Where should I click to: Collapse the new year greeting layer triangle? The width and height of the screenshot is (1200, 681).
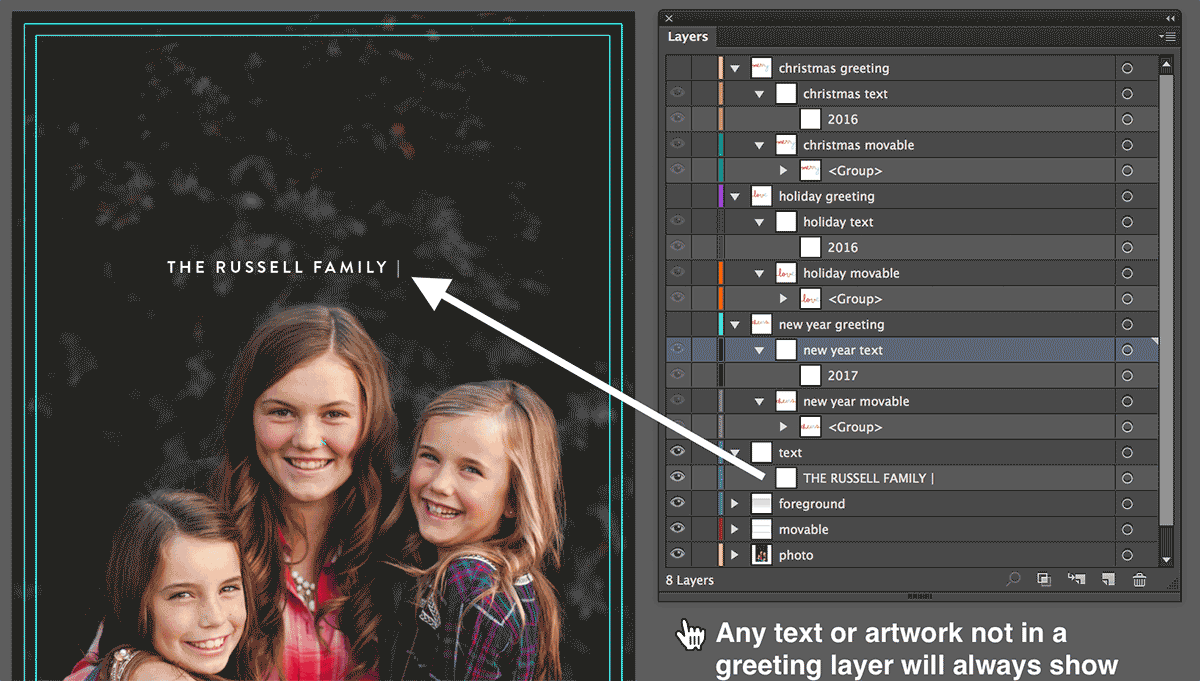pyautogui.click(x=735, y=325)
